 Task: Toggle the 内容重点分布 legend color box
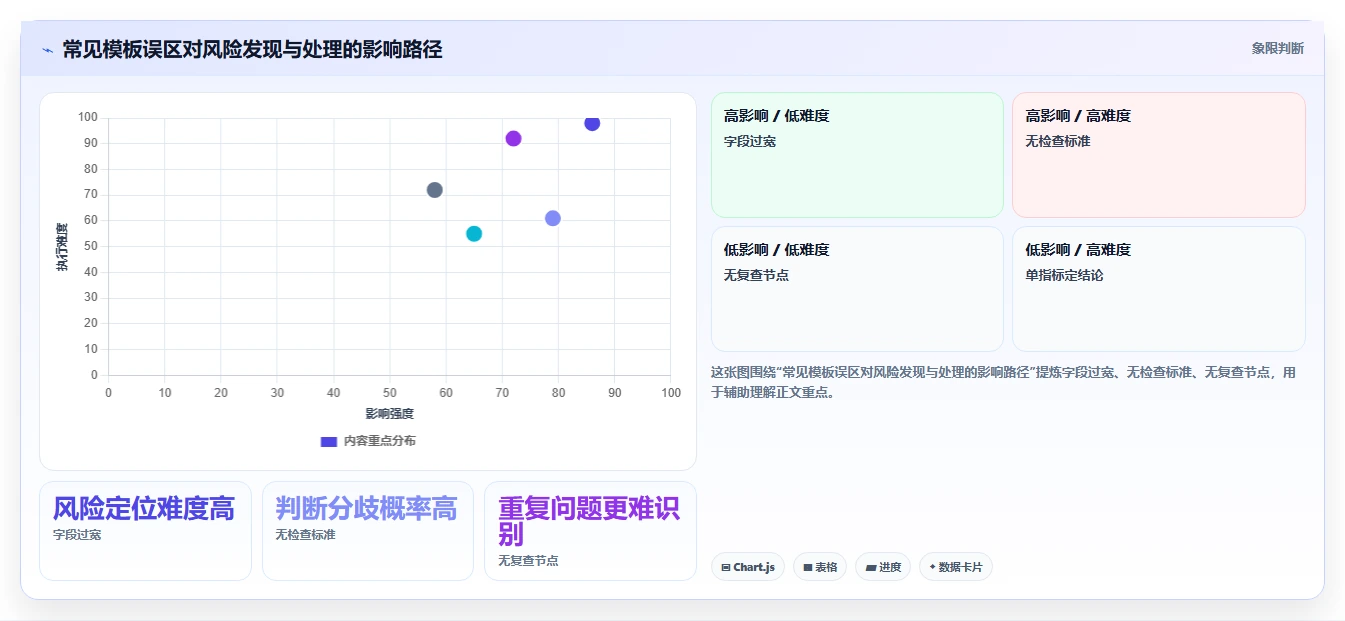pos(328,441)
